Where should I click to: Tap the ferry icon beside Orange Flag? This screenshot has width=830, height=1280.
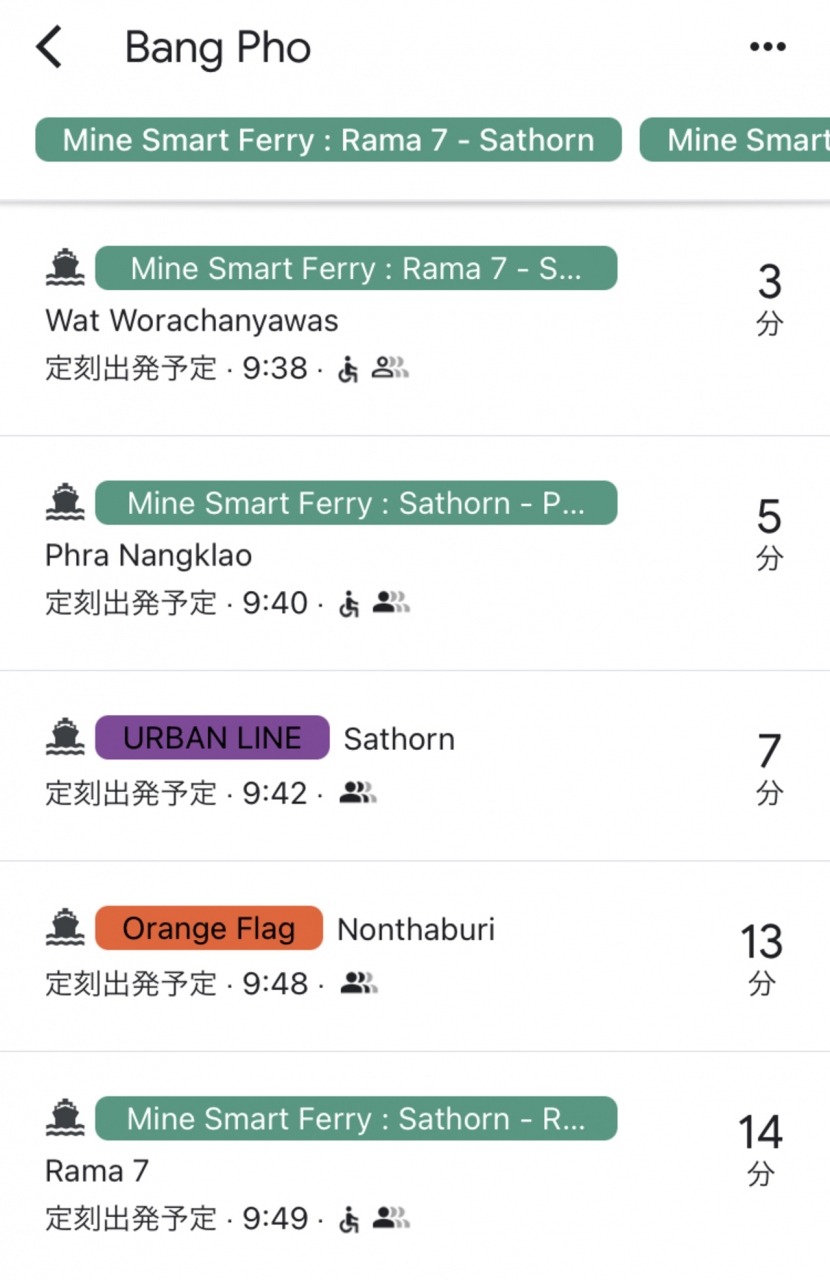click(65, 928)
